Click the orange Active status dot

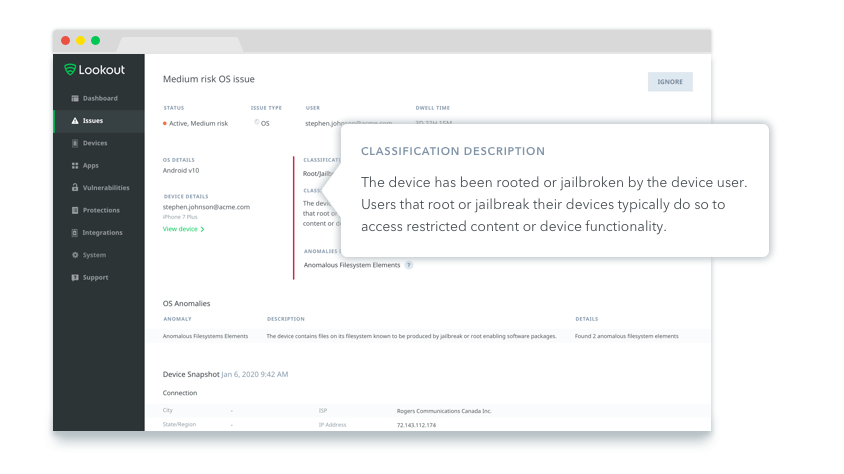point(165,123)
